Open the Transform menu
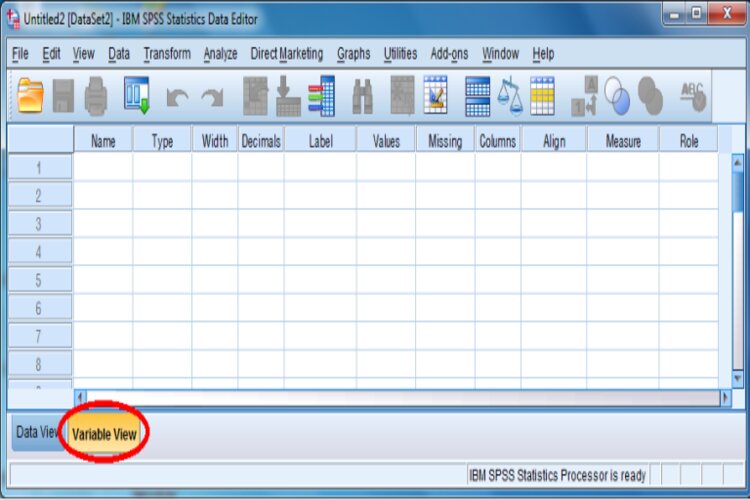 167,54
